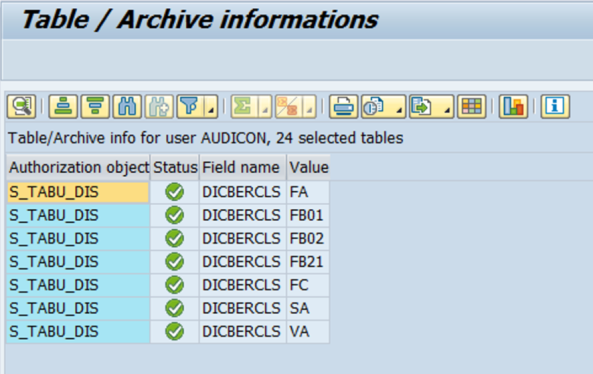Select the Status column header
The width and height of the screenshot is (593, 374).
(x=175, y=167)
